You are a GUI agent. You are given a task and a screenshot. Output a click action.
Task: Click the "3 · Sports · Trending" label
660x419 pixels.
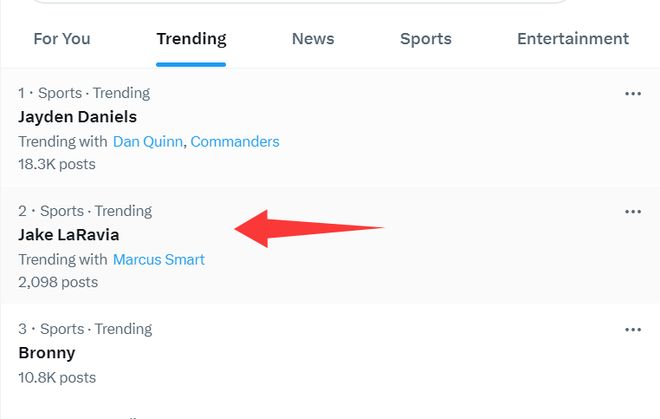point(85,329)
